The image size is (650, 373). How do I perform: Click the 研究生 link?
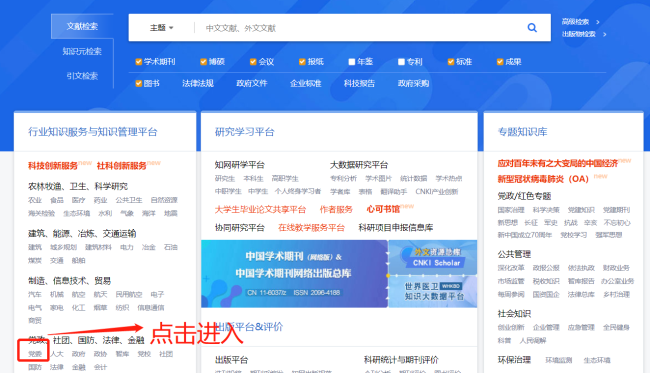pos(225,179)
